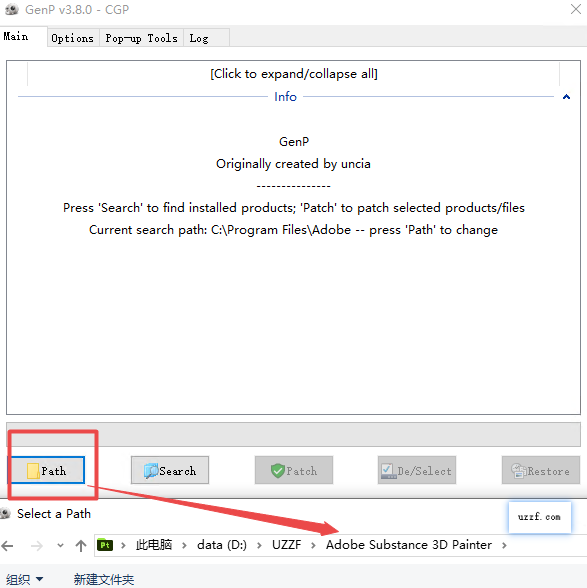Click the Search button with magnifier icon
The height and width of the screenshot is (588, 587).
coord(170,470)
